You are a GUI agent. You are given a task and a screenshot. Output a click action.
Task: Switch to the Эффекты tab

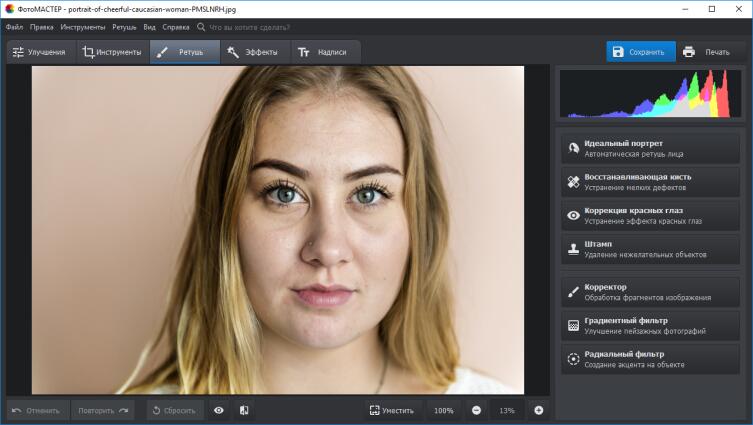coord(253,52)
